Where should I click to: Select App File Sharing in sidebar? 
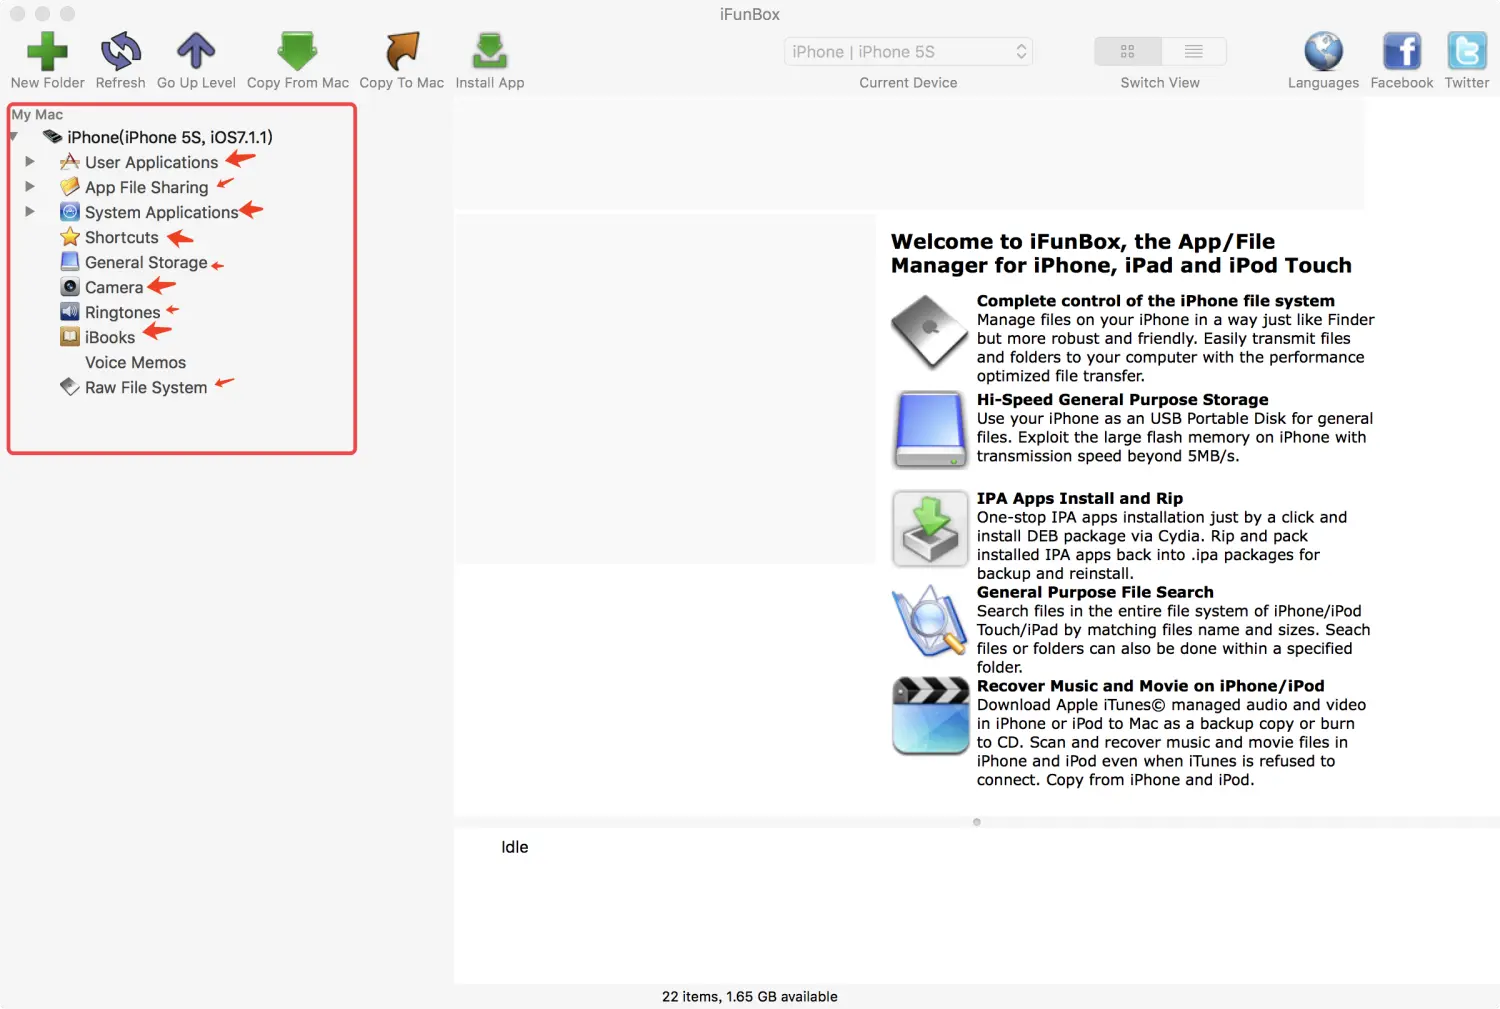click(x=147, y=187)
